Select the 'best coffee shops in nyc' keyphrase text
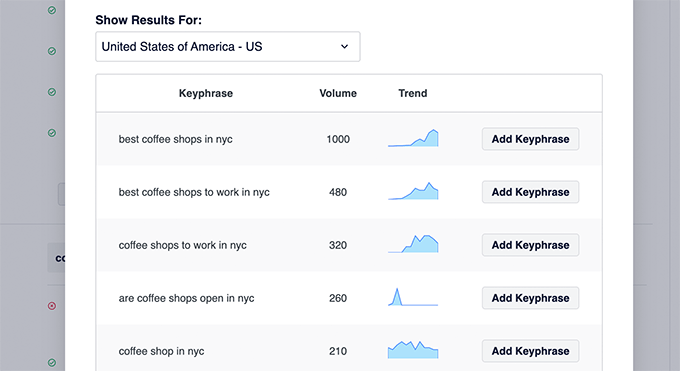 [176, 139]
